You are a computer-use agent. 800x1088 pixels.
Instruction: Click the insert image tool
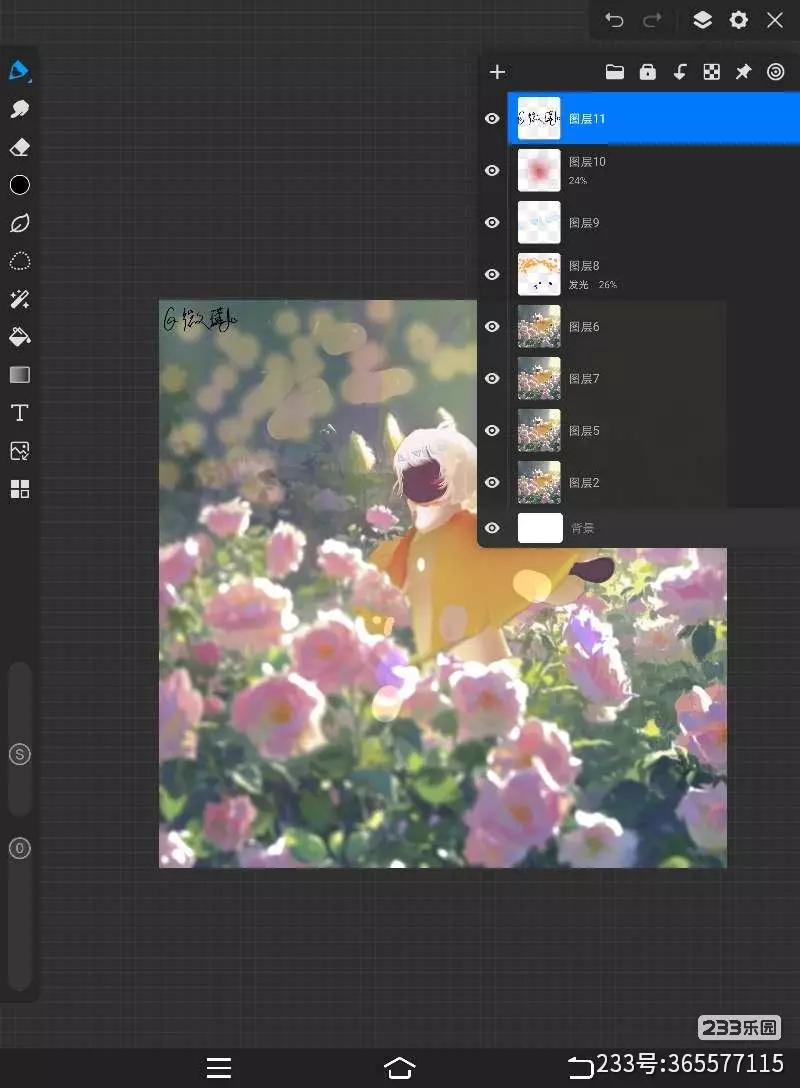pyautogui.click(x=19, y=451)
